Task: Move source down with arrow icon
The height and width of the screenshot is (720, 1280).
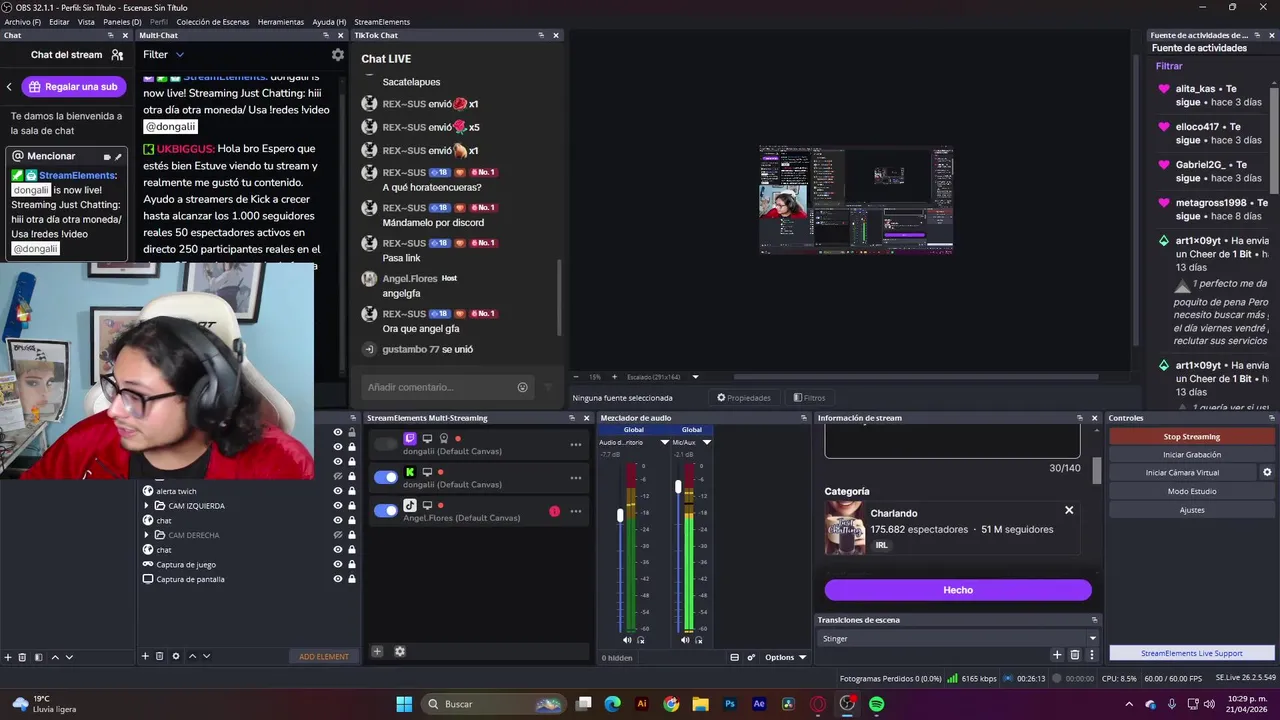Action: tap(206, 656)
